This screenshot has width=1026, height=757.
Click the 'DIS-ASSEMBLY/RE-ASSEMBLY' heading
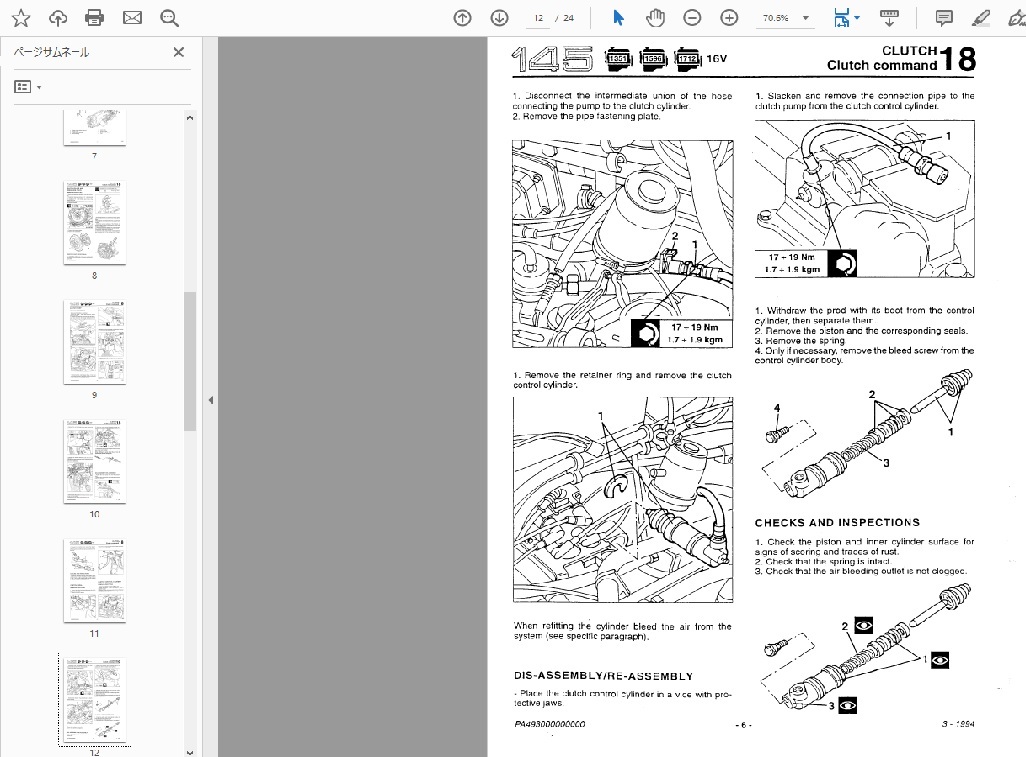click(x=603, y=676)
